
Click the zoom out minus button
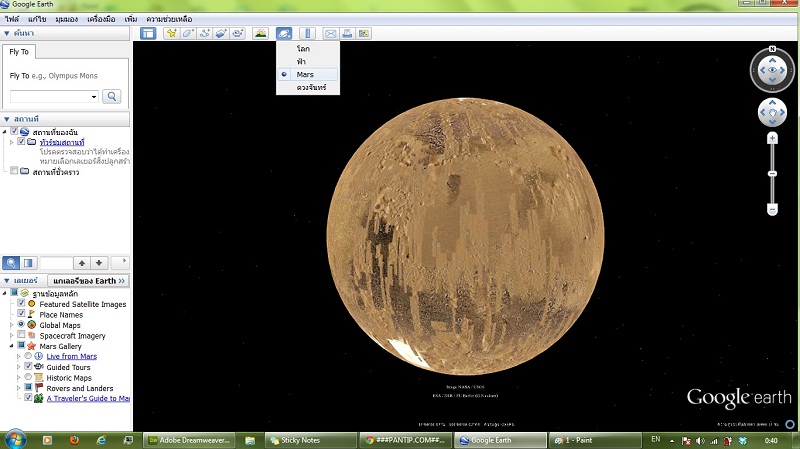pos(772,210)
